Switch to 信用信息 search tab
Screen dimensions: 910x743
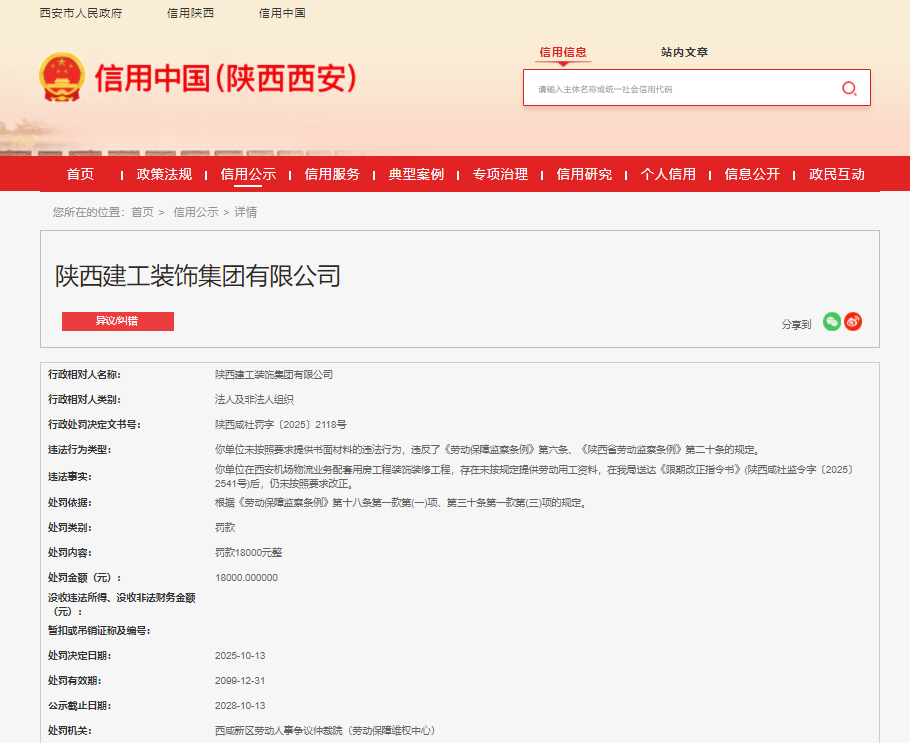click(x=563, y=52)
